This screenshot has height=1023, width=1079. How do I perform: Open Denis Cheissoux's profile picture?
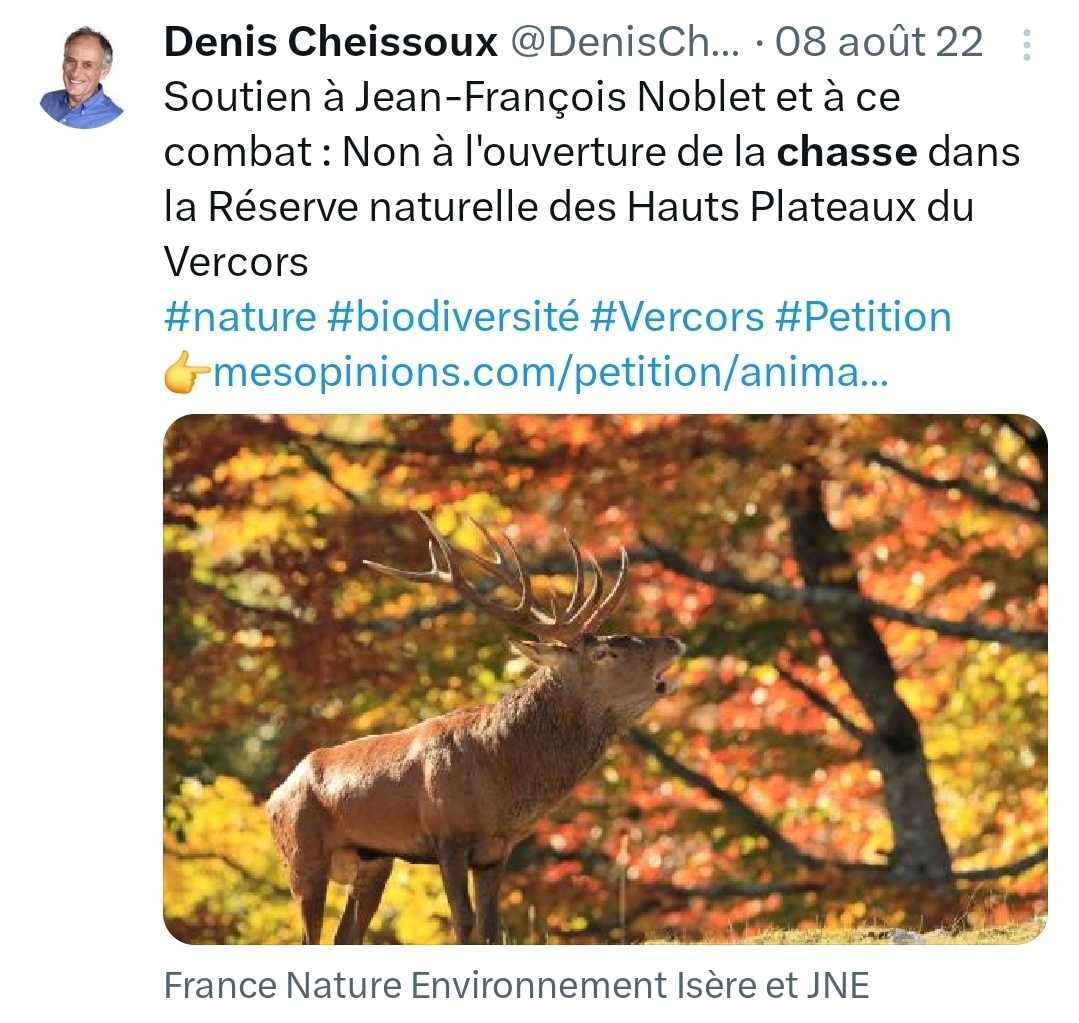pos(80,76)
